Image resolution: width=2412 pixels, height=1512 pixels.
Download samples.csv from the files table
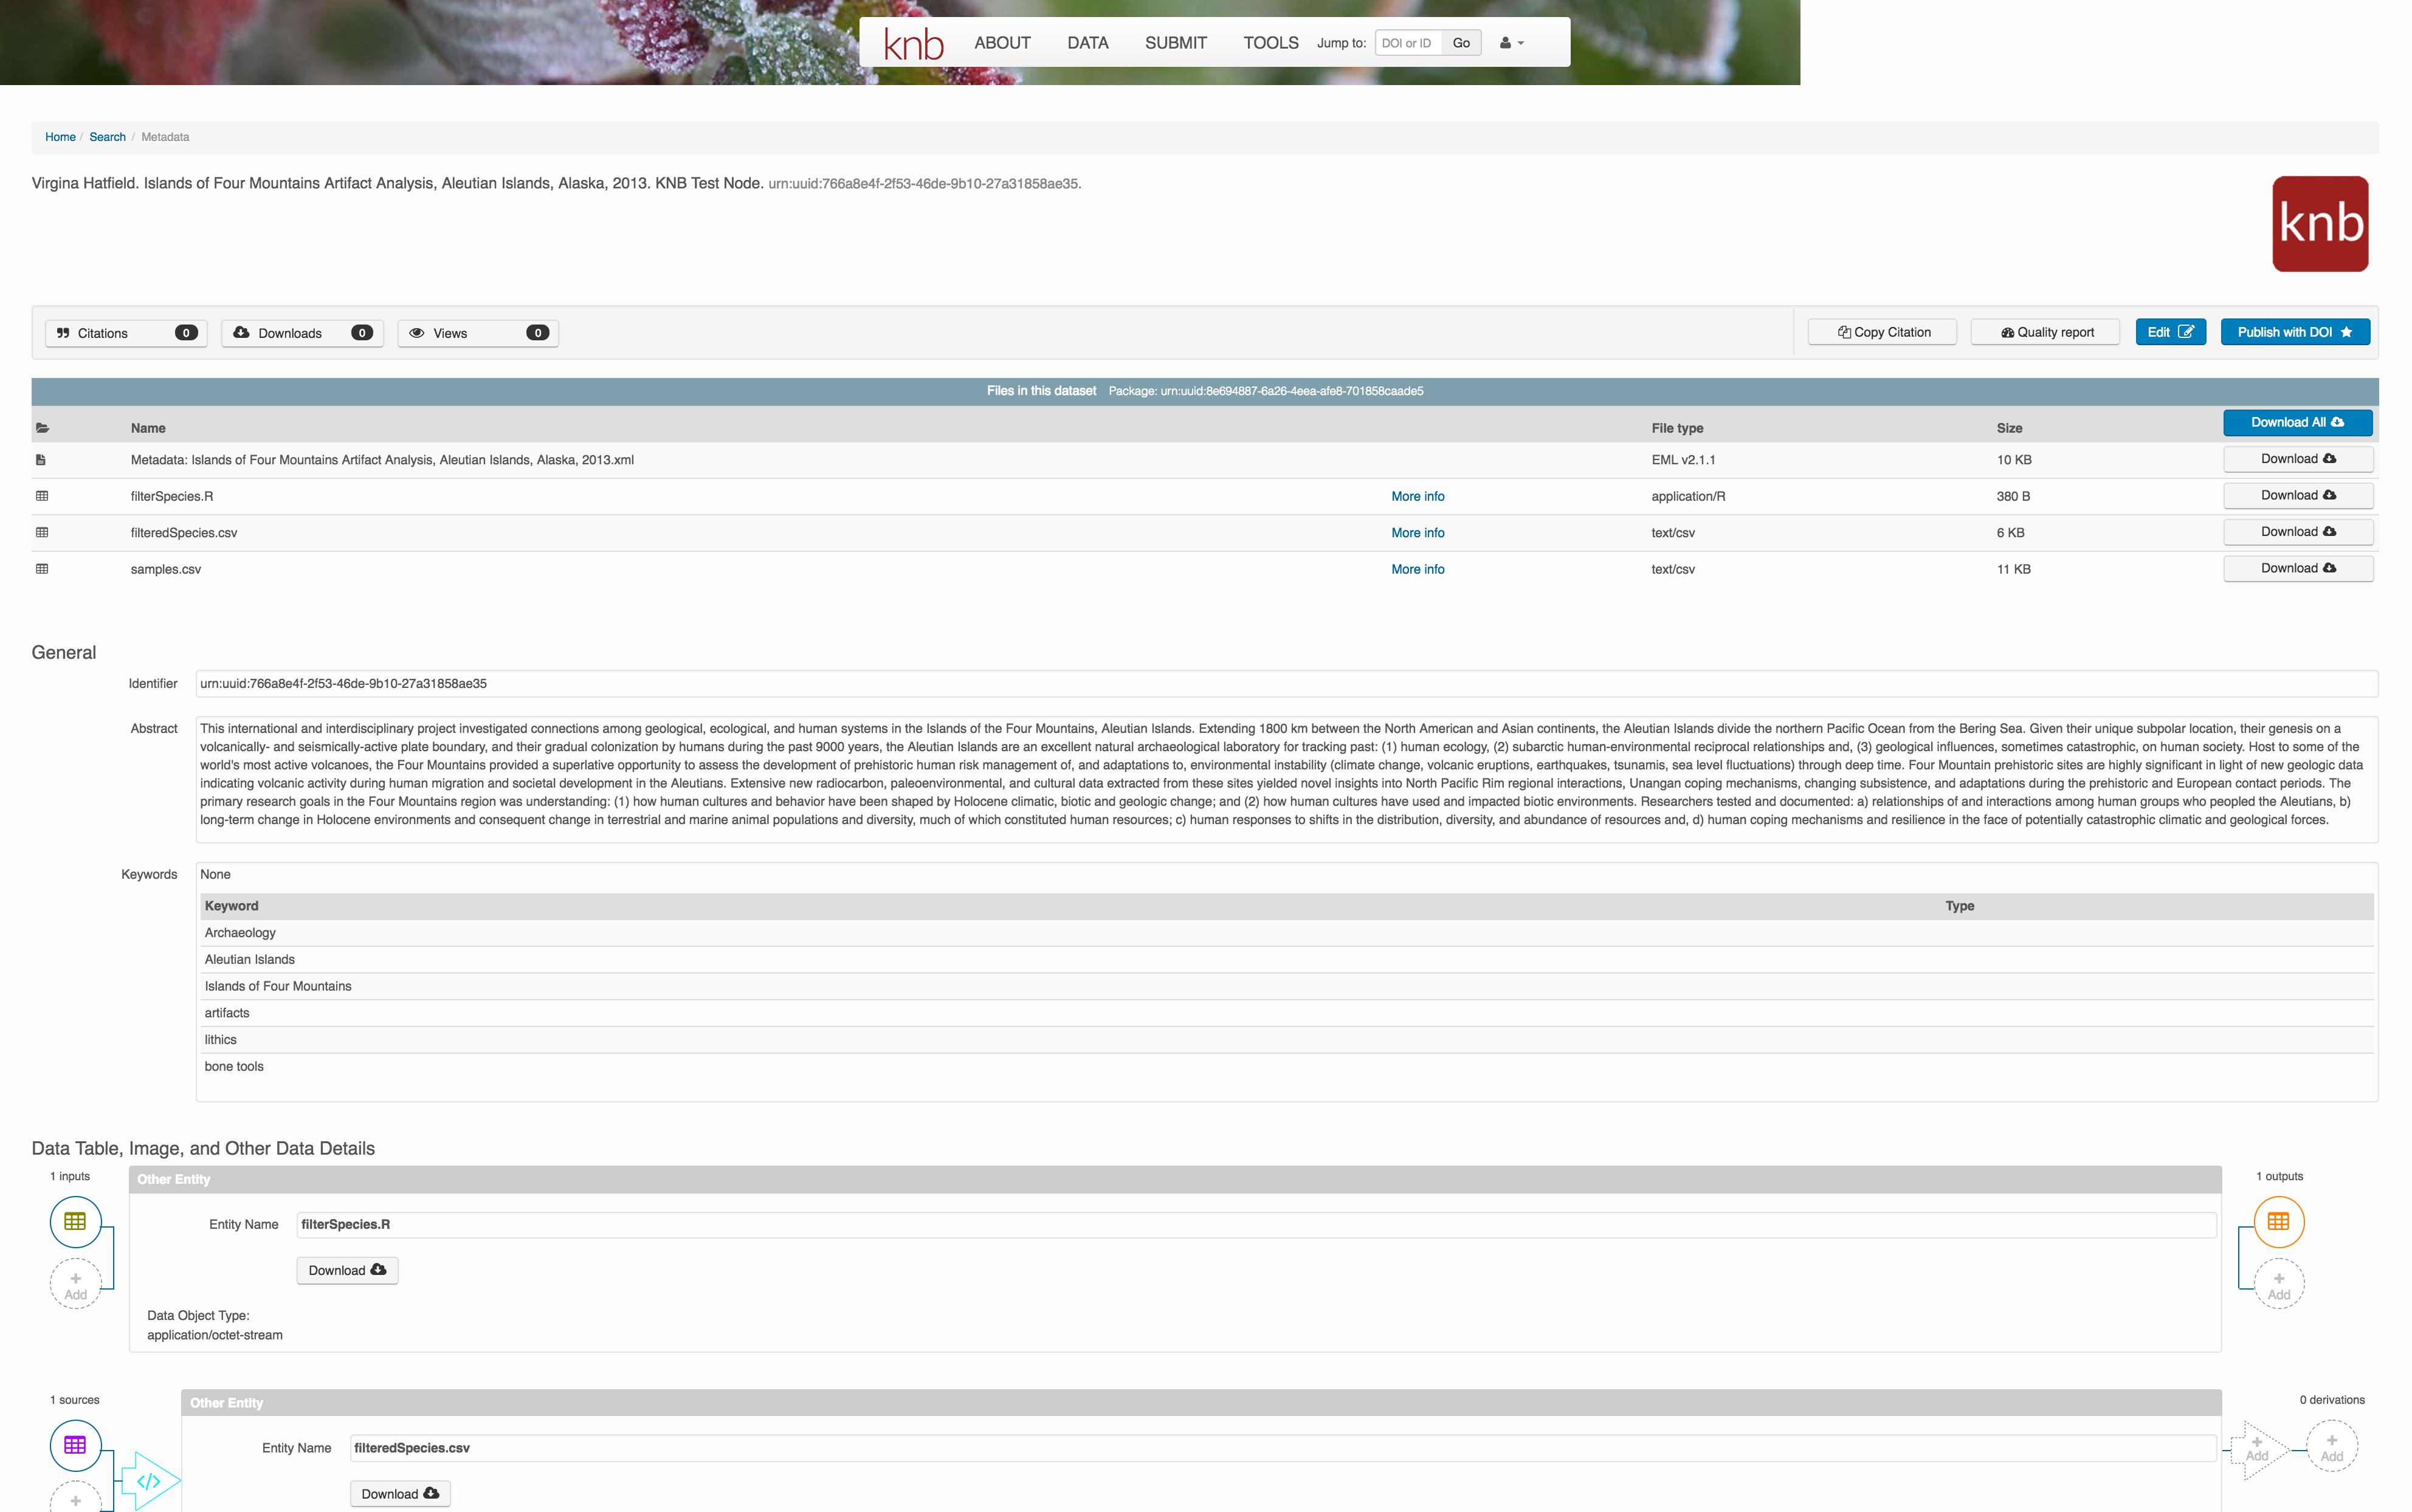click(2298, 568)
